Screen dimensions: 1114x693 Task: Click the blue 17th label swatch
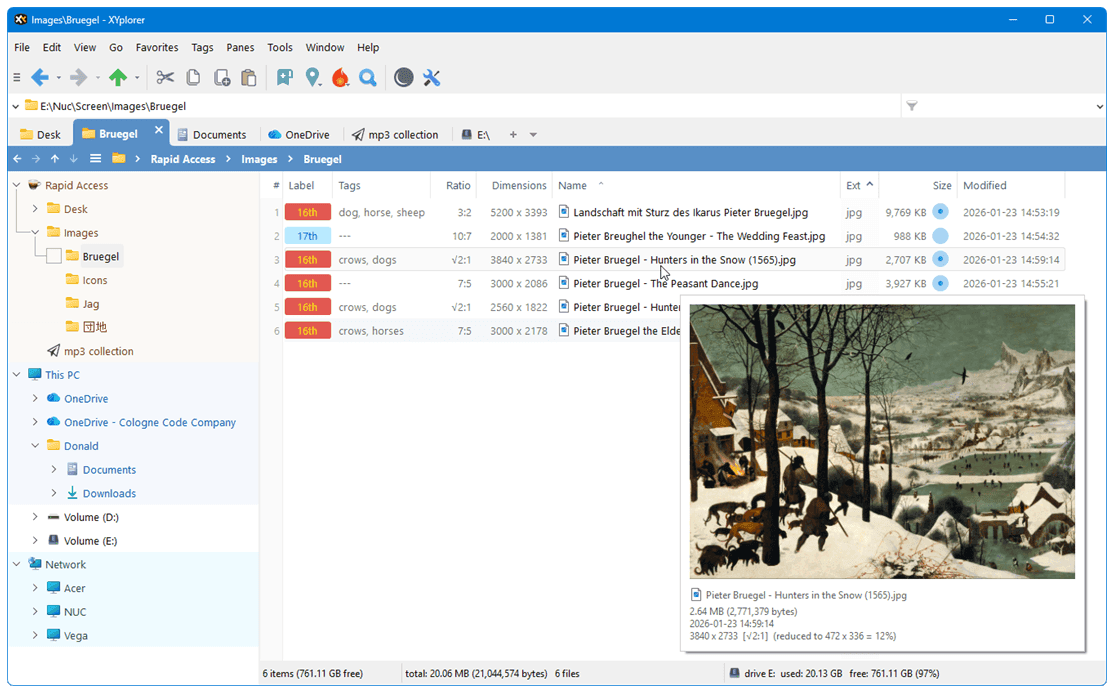[307, 235]
